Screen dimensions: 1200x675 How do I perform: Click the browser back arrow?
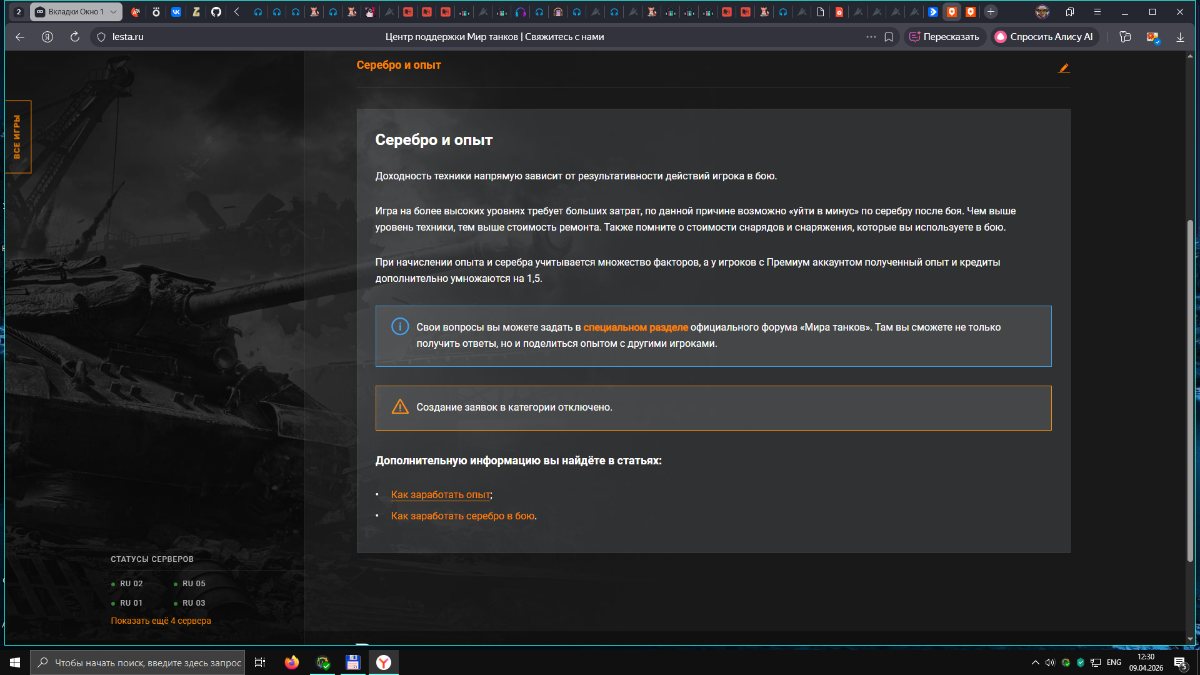(20, 37)
